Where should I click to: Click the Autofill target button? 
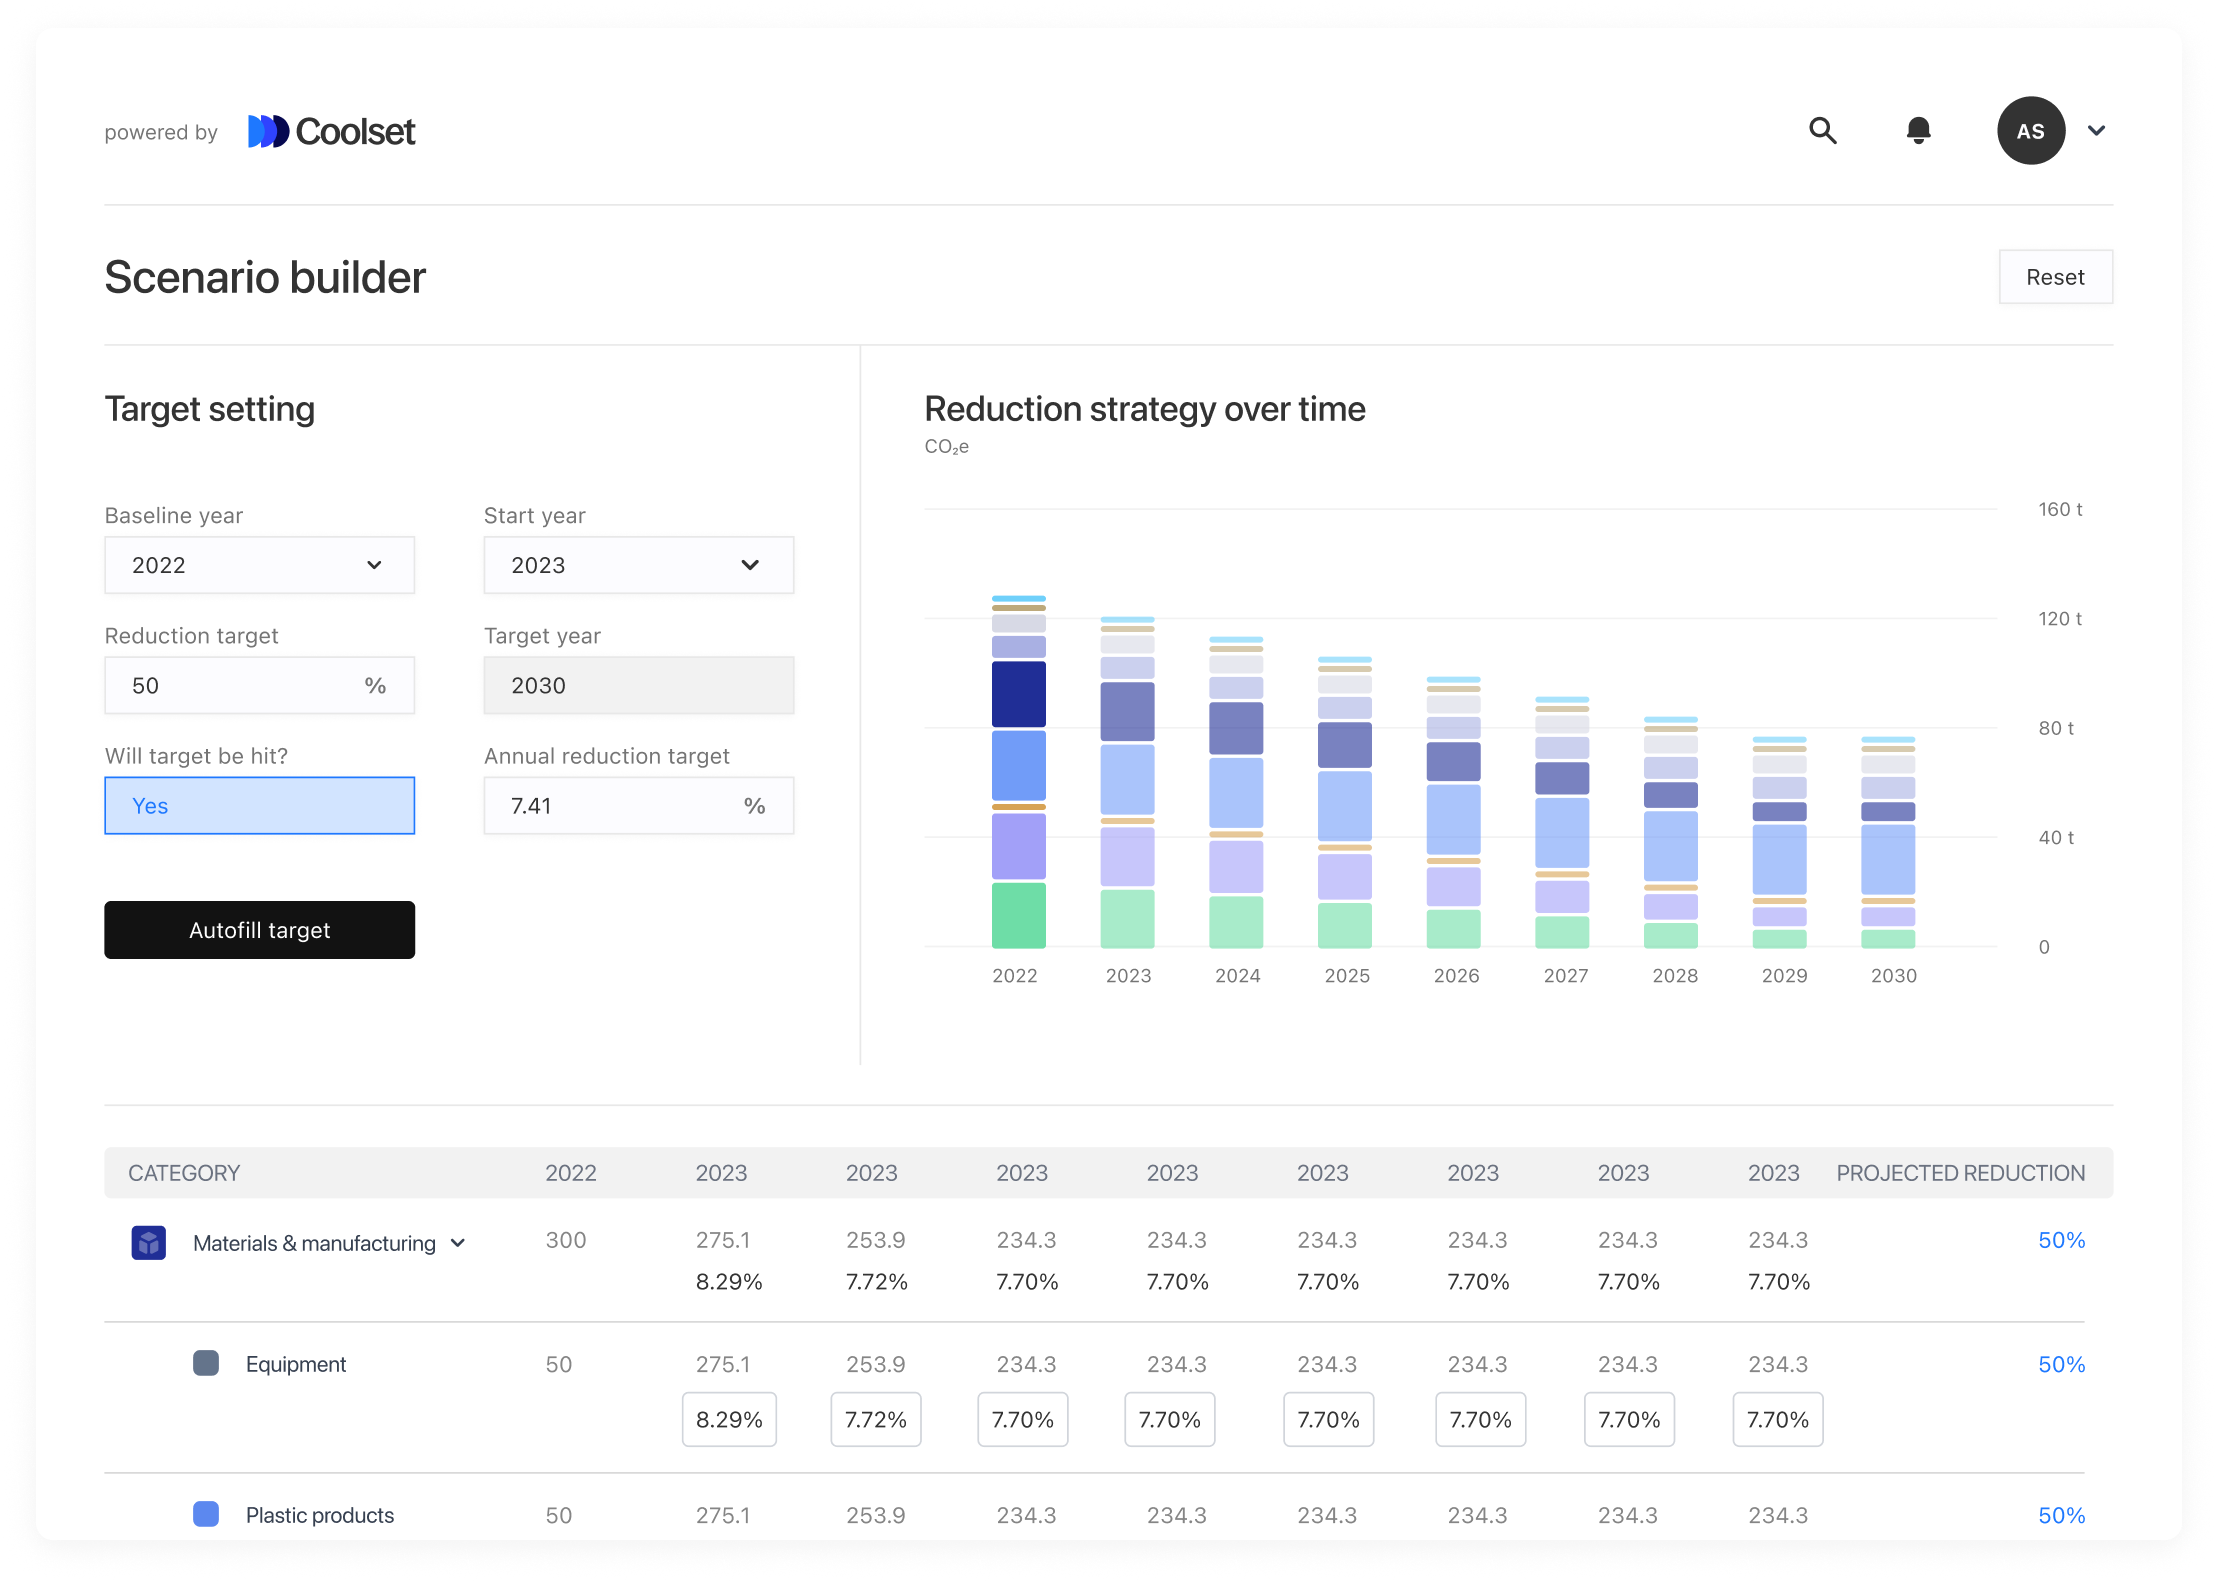pyautogui.click(x=259, y=930)
